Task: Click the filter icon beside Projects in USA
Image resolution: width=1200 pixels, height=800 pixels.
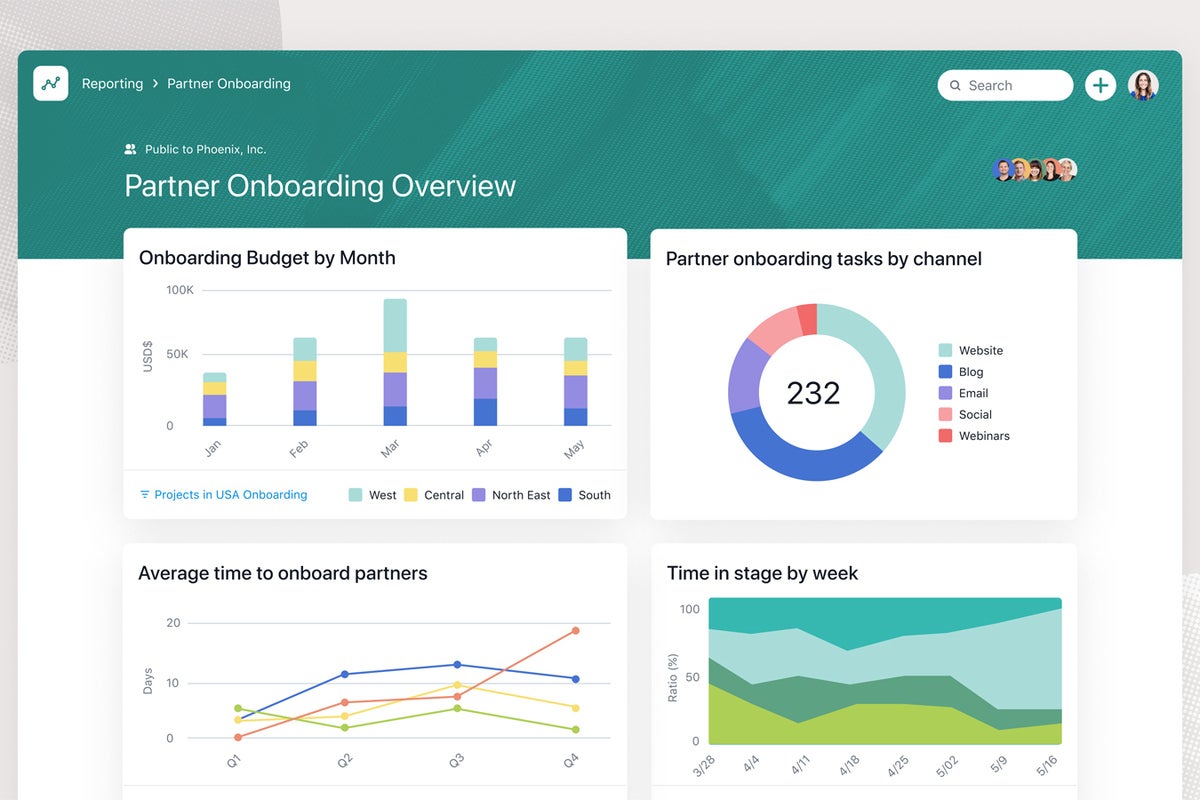Action: (x=145, y=495)
